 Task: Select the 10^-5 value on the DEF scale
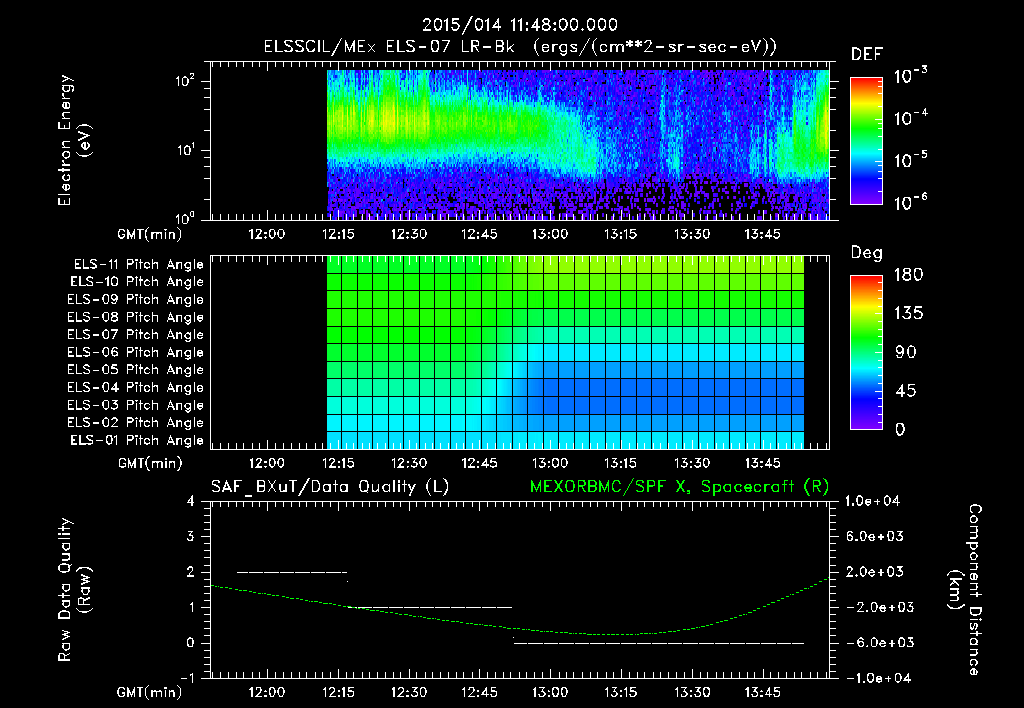pos(910,159)
